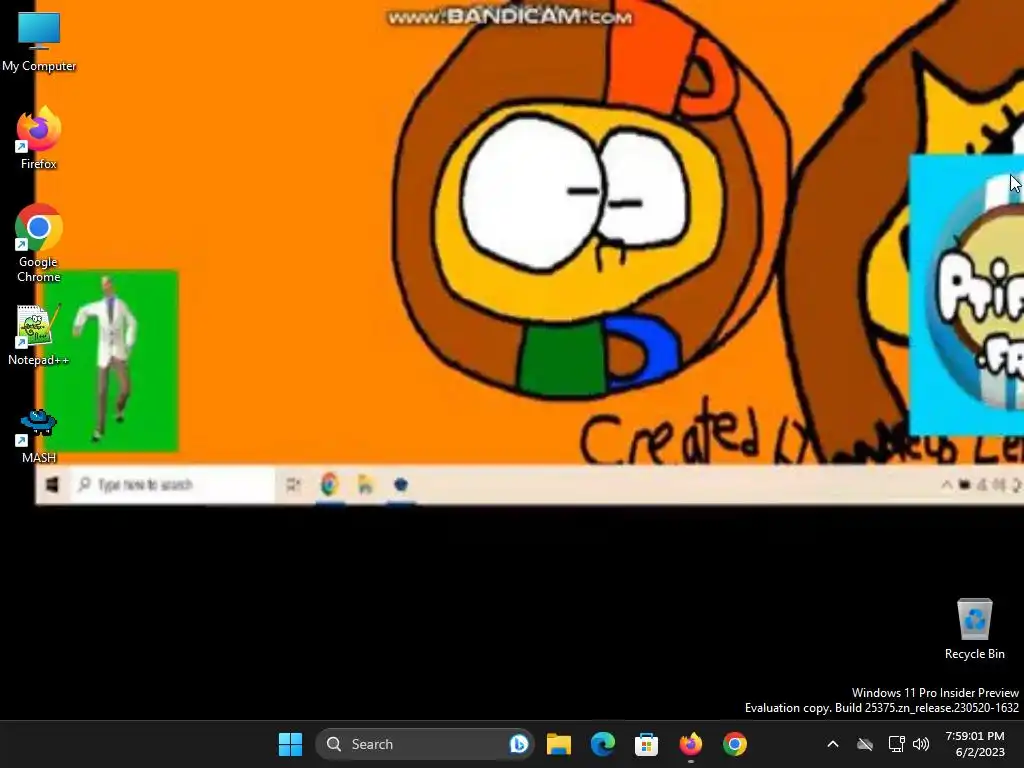
Task: Click the File Explorer icon in video taskbar
Action: (365, 485)
